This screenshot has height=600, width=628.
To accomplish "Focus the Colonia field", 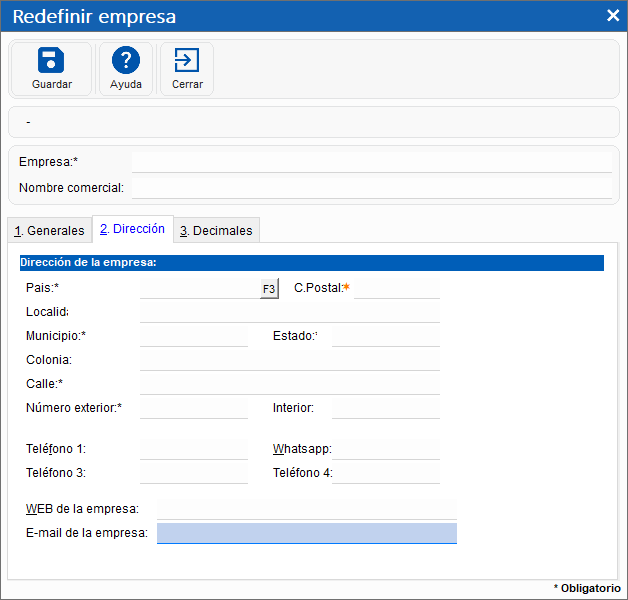I will click(x=290, y=360).
